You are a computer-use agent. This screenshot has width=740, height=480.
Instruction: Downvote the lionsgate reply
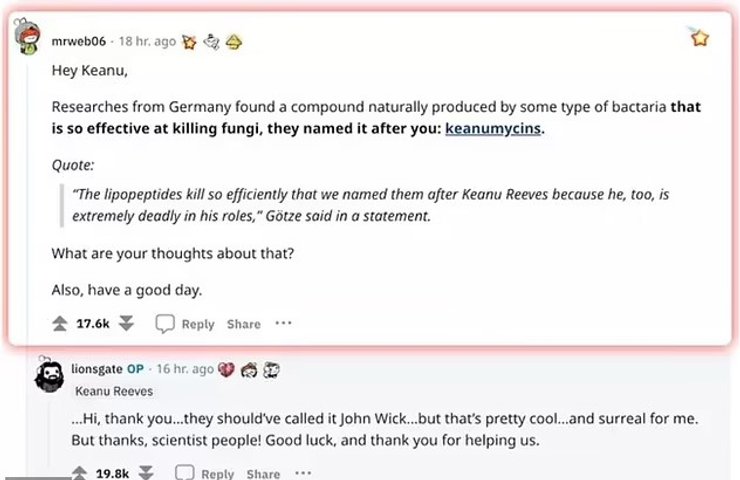146,473
